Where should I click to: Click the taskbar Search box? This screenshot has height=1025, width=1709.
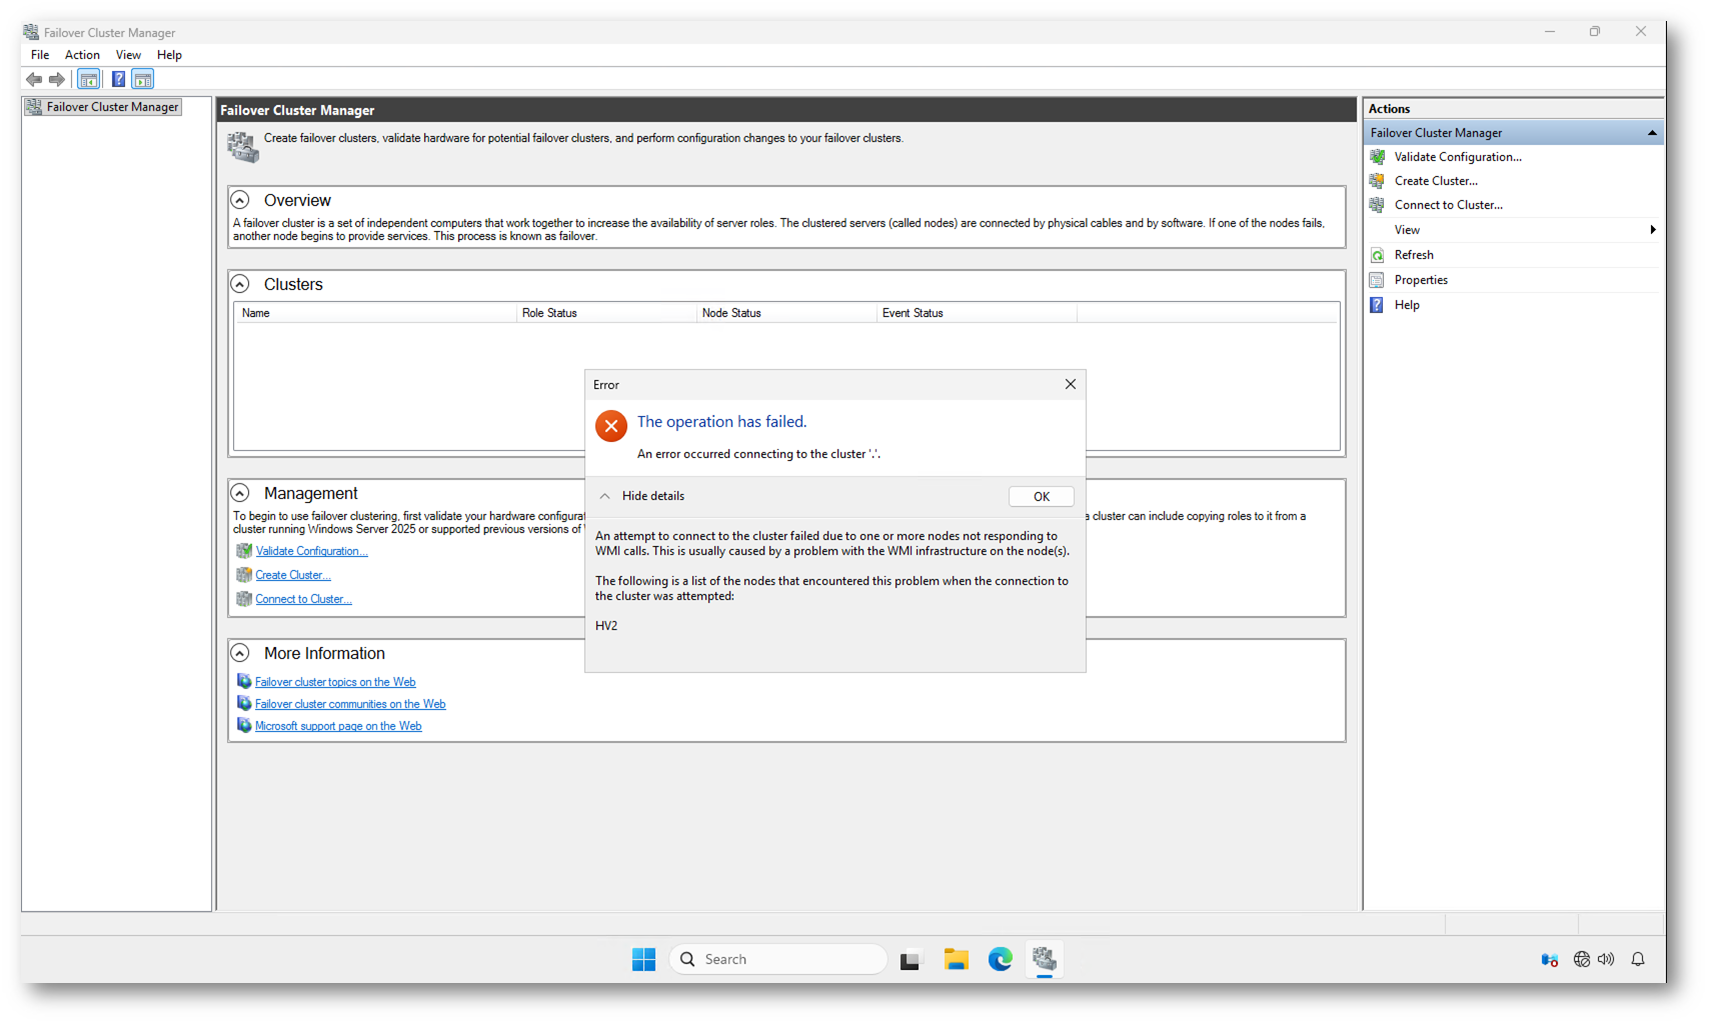(778, 959)
